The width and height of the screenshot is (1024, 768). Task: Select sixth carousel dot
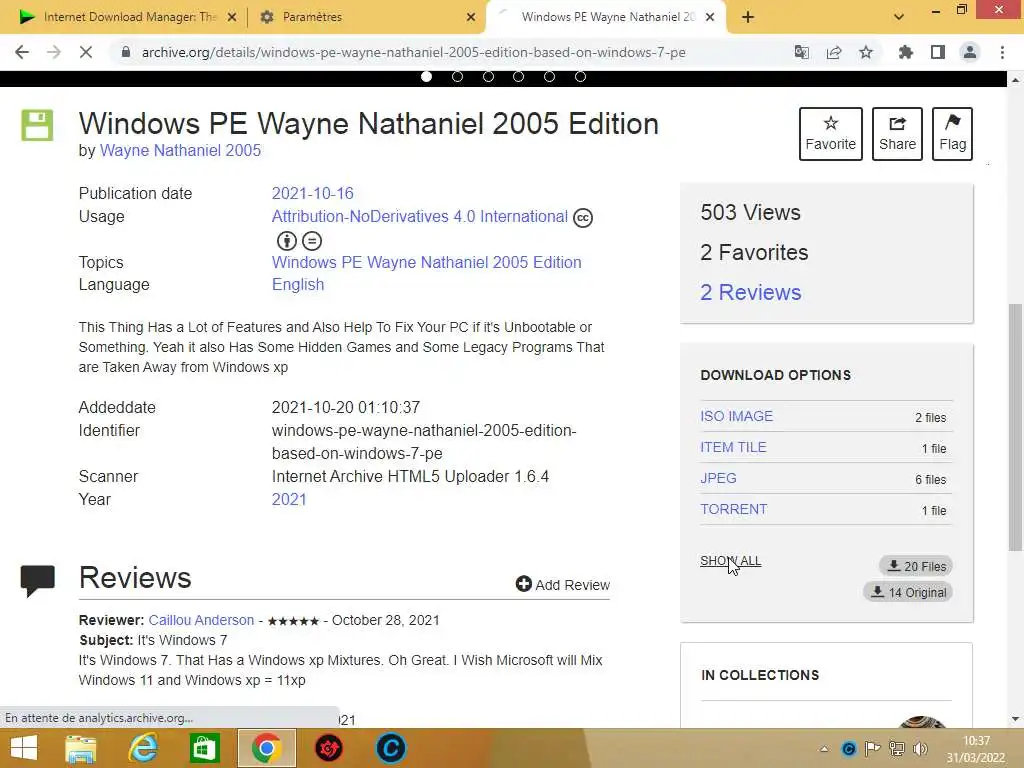(x=580, y=76)
